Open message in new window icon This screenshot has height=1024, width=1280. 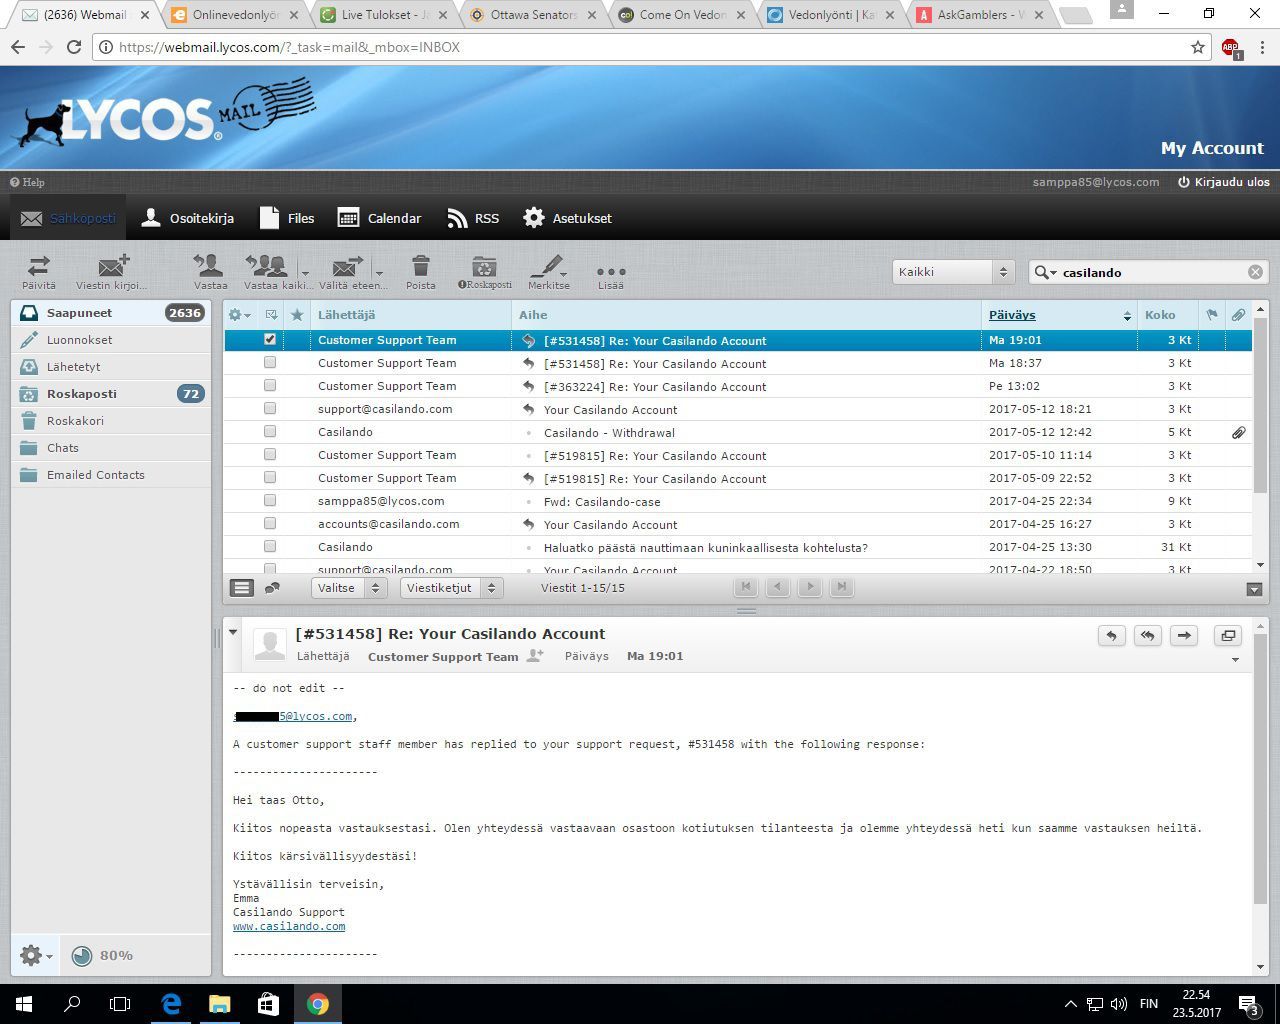(1228, 636)
